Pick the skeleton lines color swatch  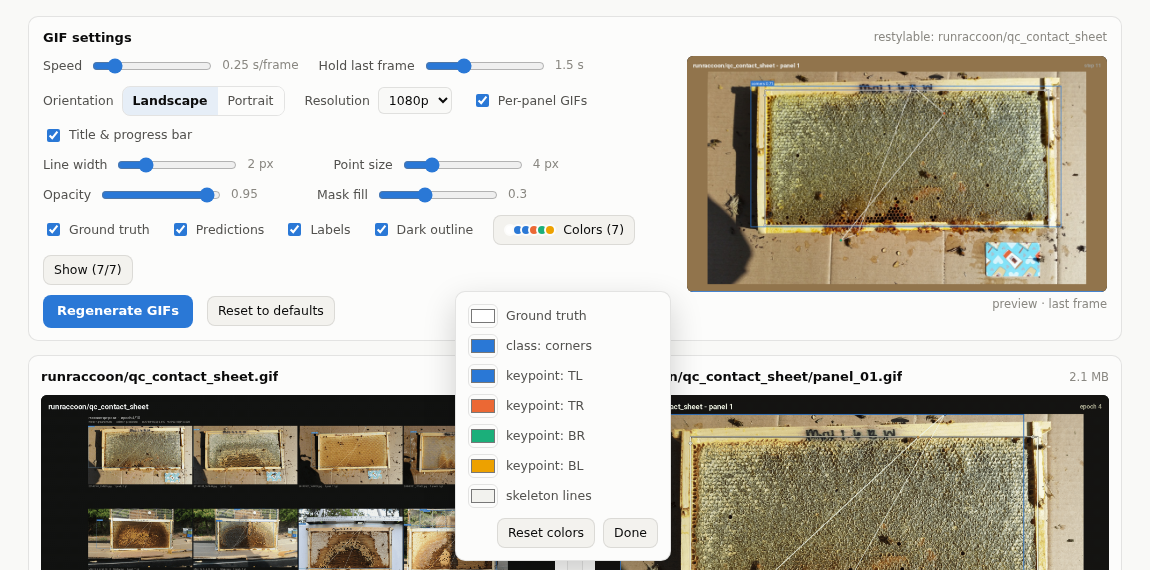[x=483, y=497]
